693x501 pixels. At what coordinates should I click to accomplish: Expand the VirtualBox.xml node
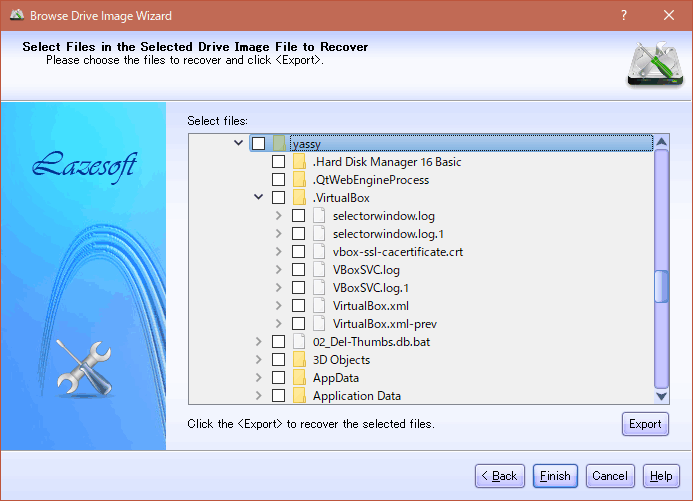(x=278, y=305)
